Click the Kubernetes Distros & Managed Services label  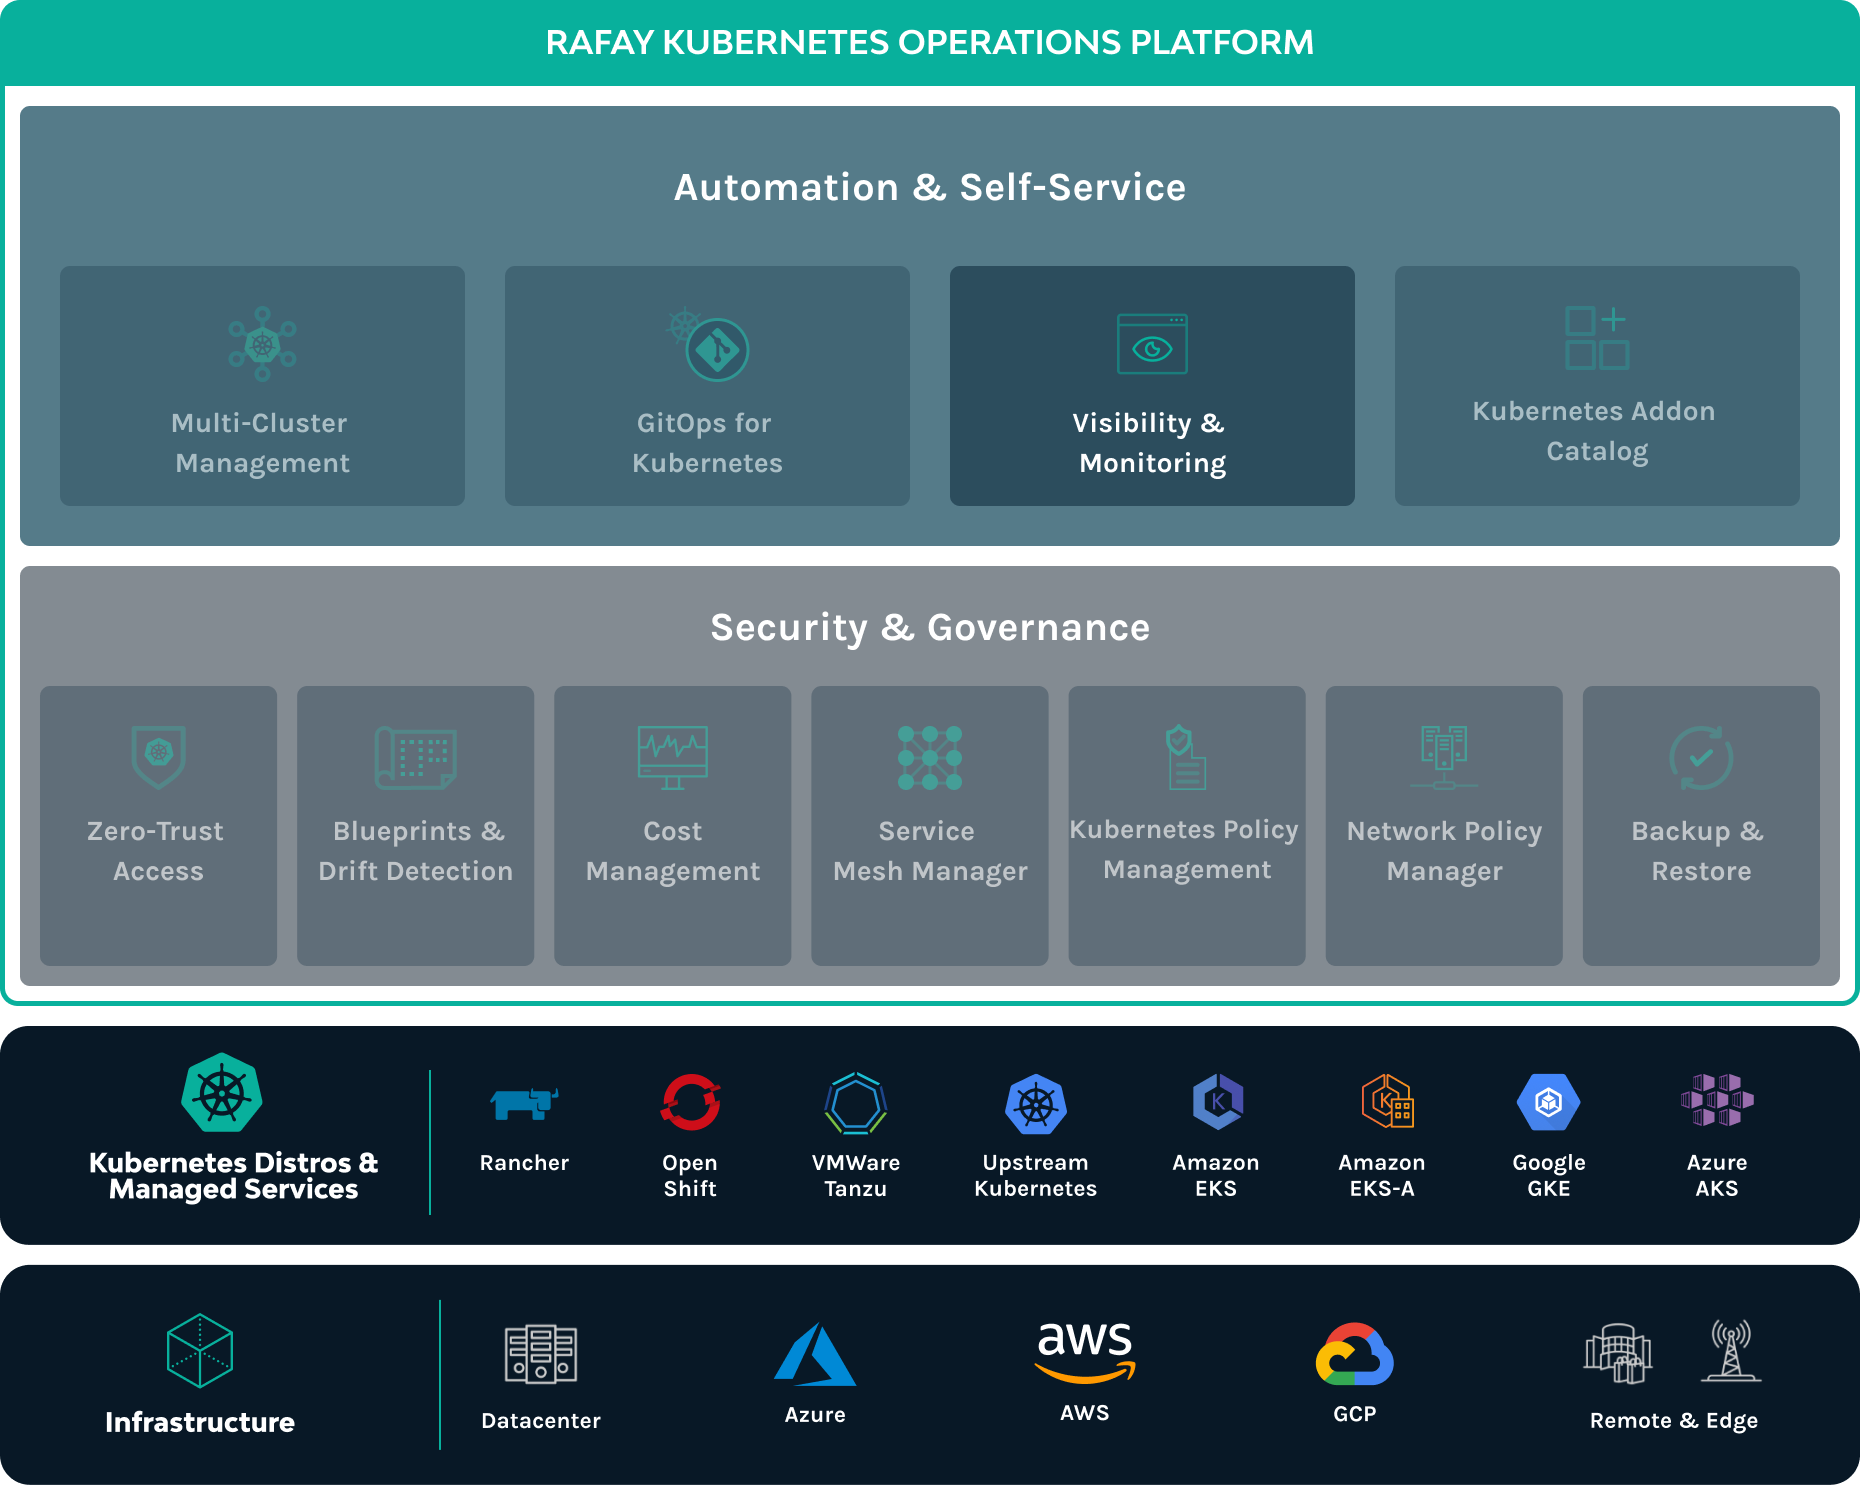[234, 1176]
